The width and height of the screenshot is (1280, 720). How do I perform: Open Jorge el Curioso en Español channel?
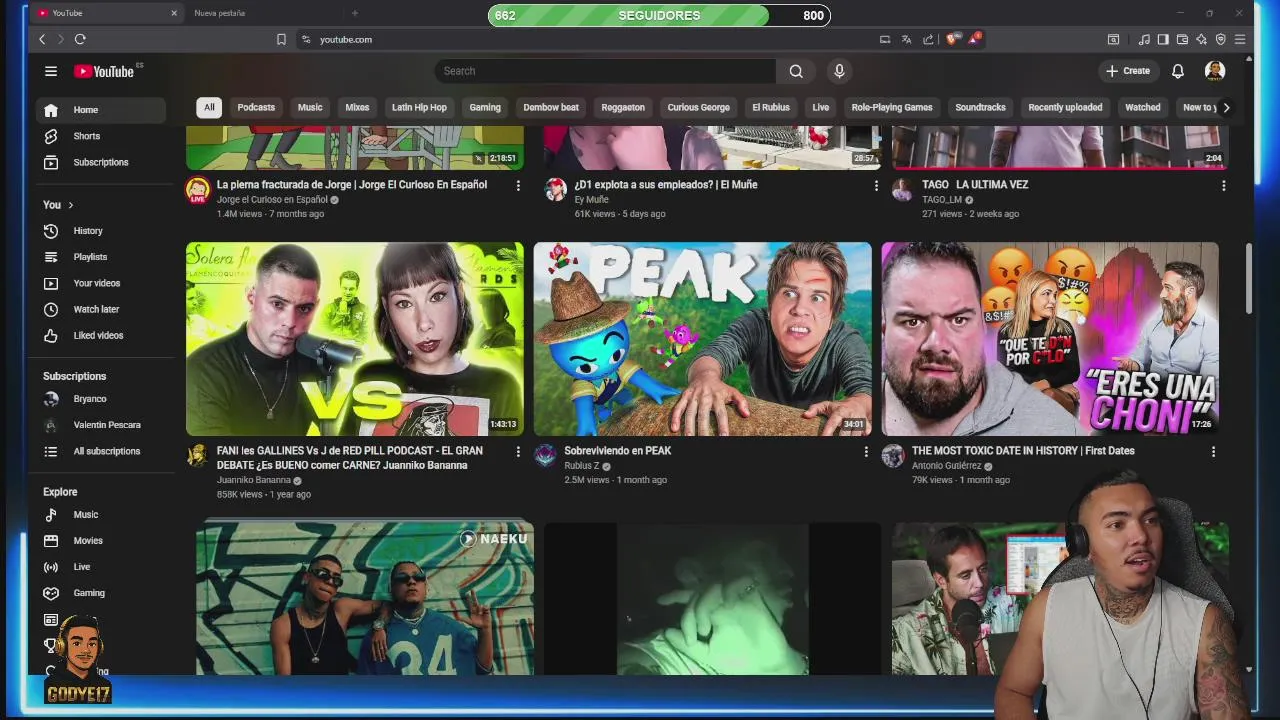(272, 200)
